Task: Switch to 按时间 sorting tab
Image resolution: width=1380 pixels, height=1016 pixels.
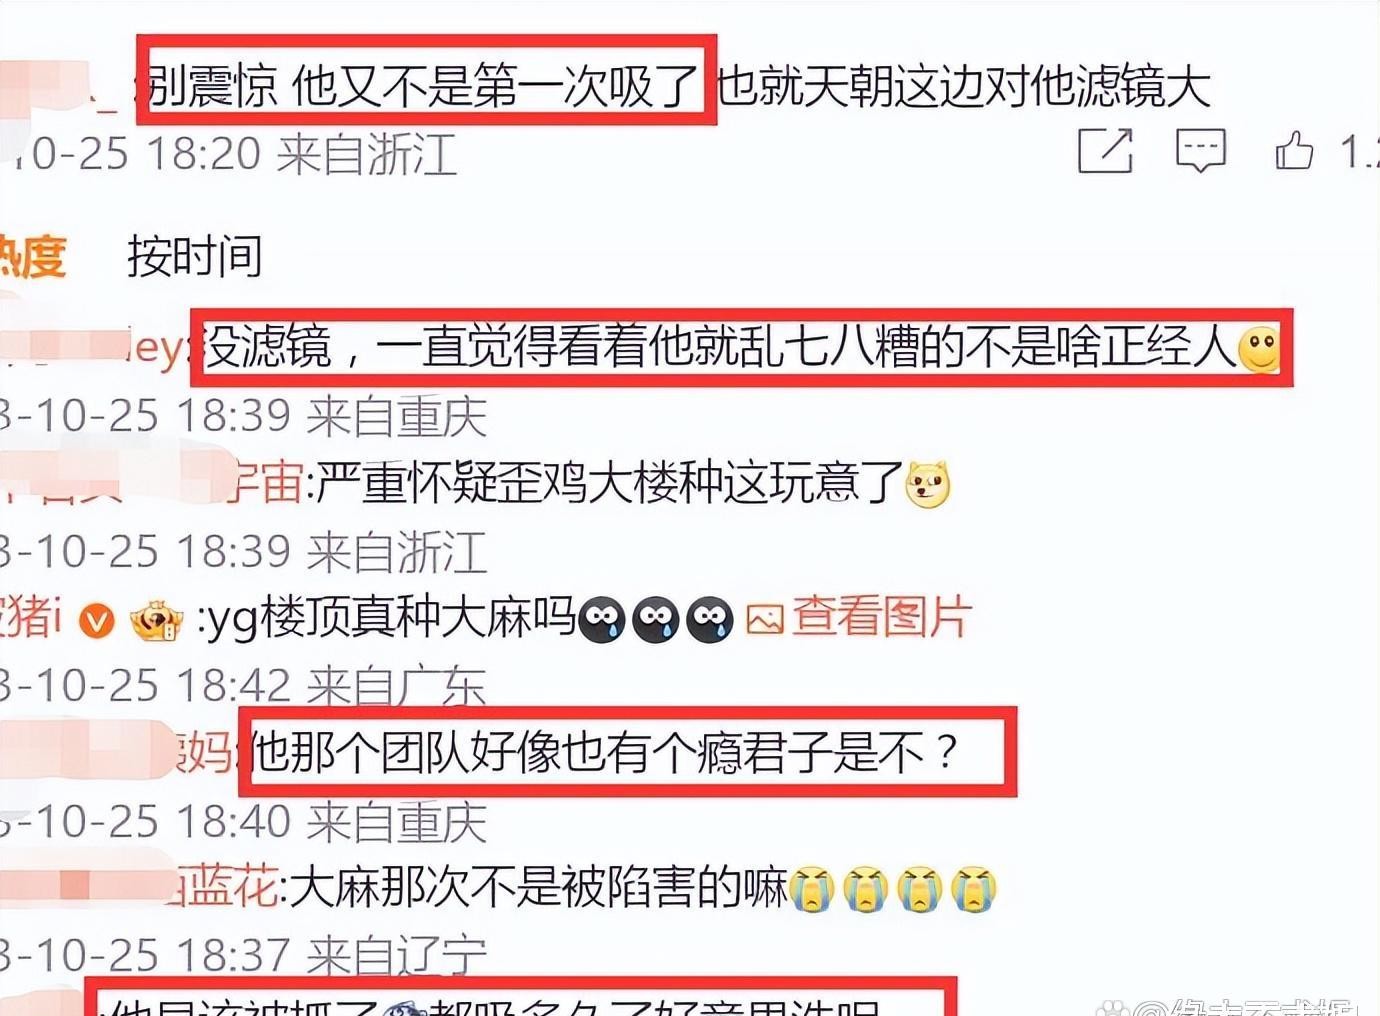Action: pyautogui.click(x=195, y=257)
